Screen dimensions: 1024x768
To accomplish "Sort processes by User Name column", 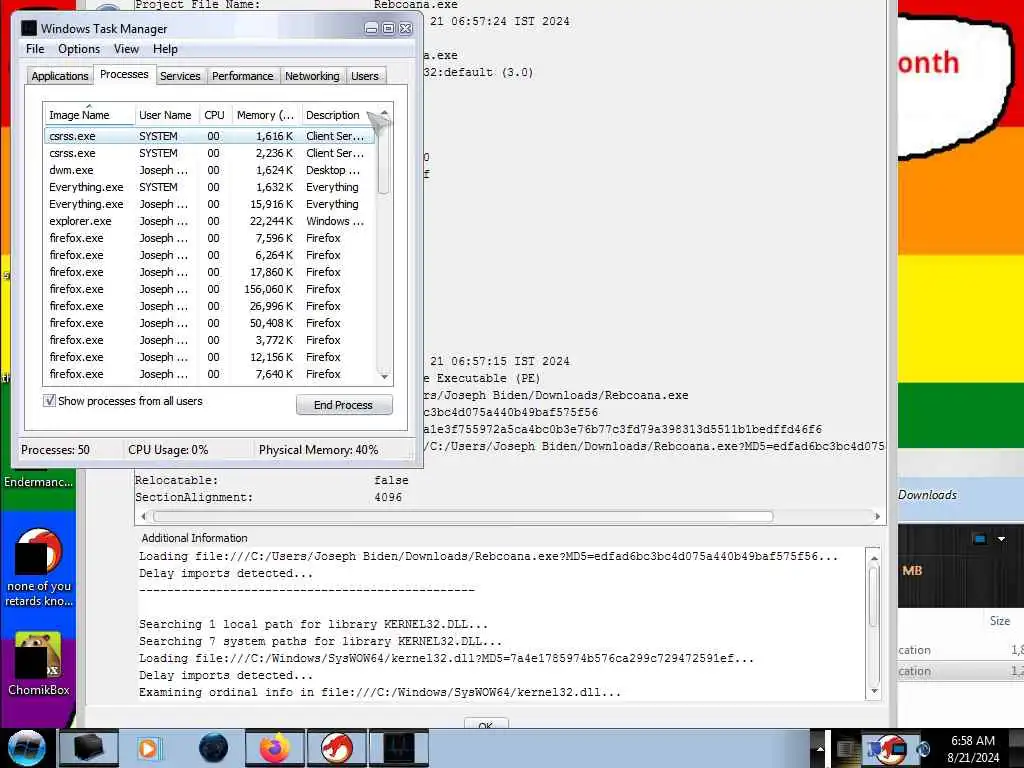I will tap(165, 115).
